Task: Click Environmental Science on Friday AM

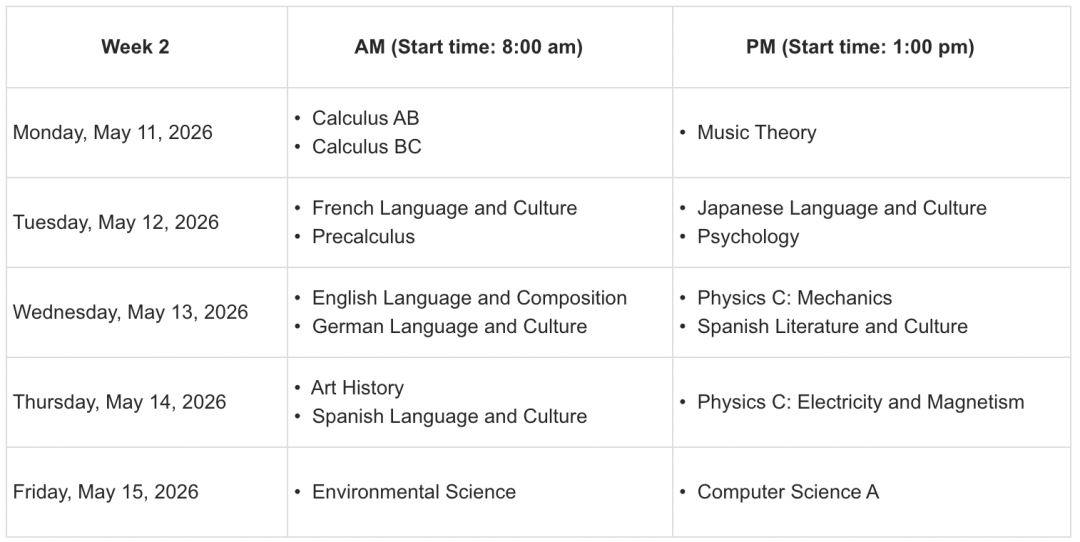Action: (x=414, y=492)
